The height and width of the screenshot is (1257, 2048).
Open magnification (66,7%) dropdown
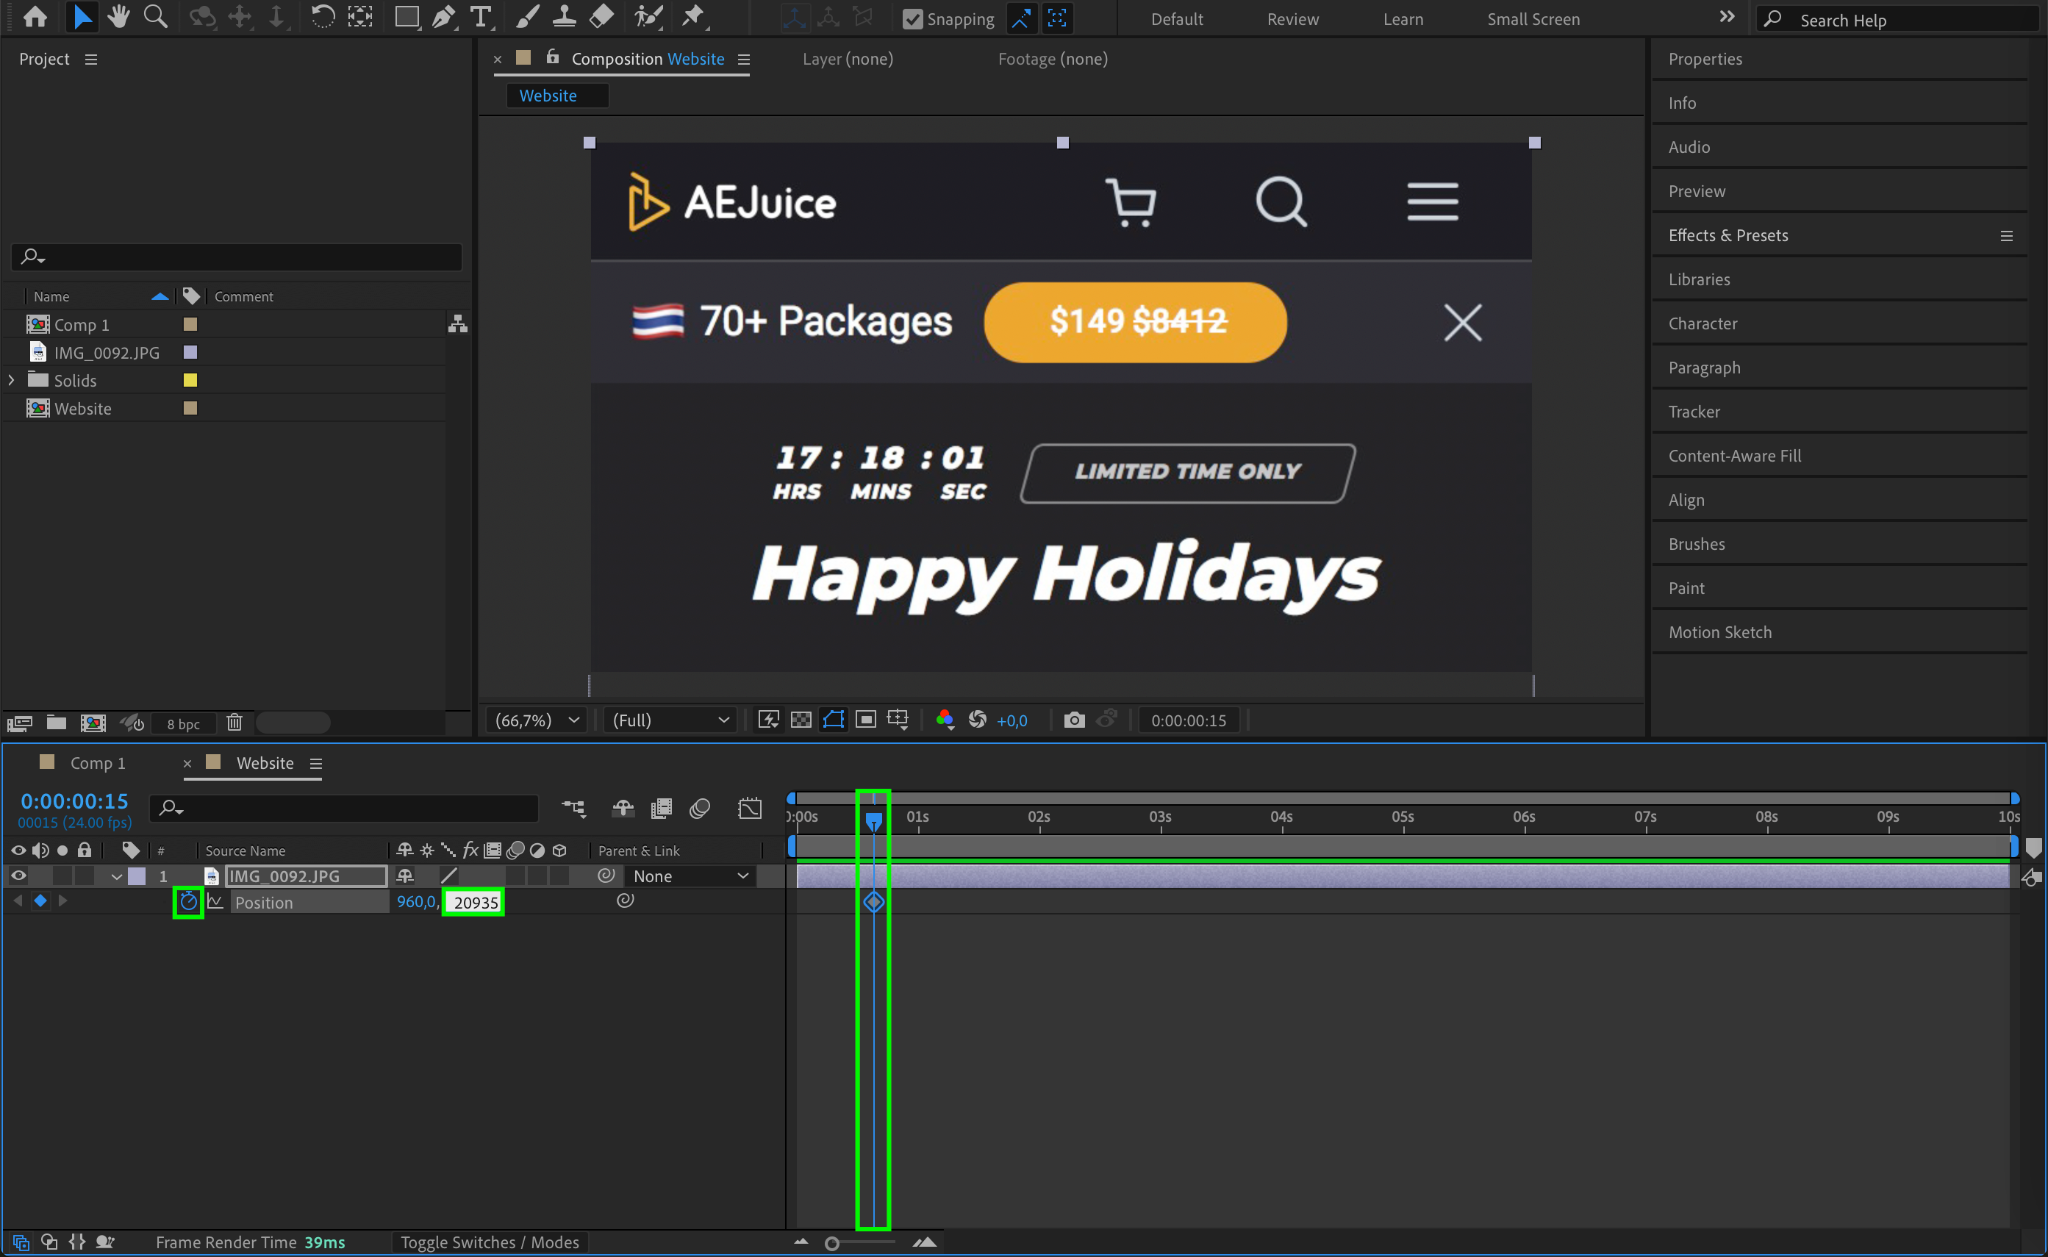pos(536,720)
